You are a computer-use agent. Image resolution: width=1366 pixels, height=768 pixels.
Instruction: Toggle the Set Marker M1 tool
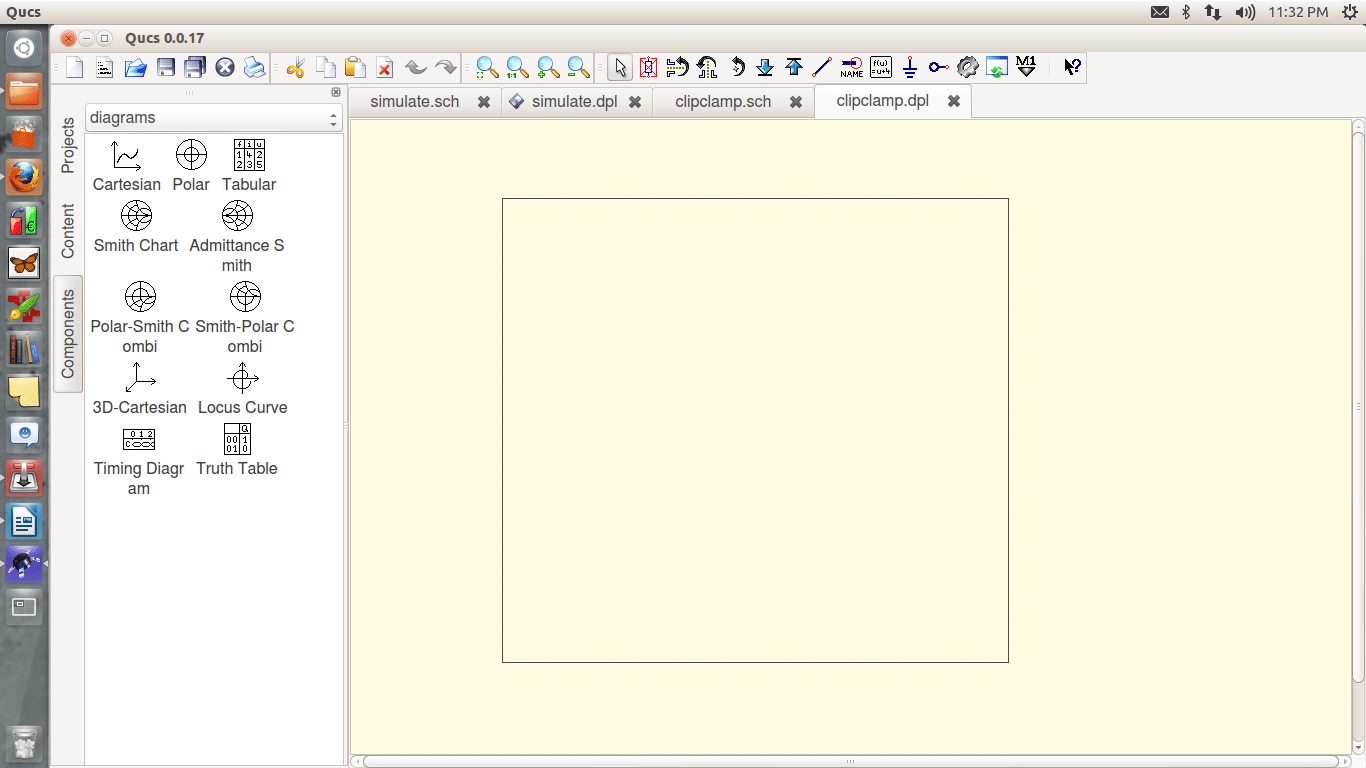tap(1026, 68)
